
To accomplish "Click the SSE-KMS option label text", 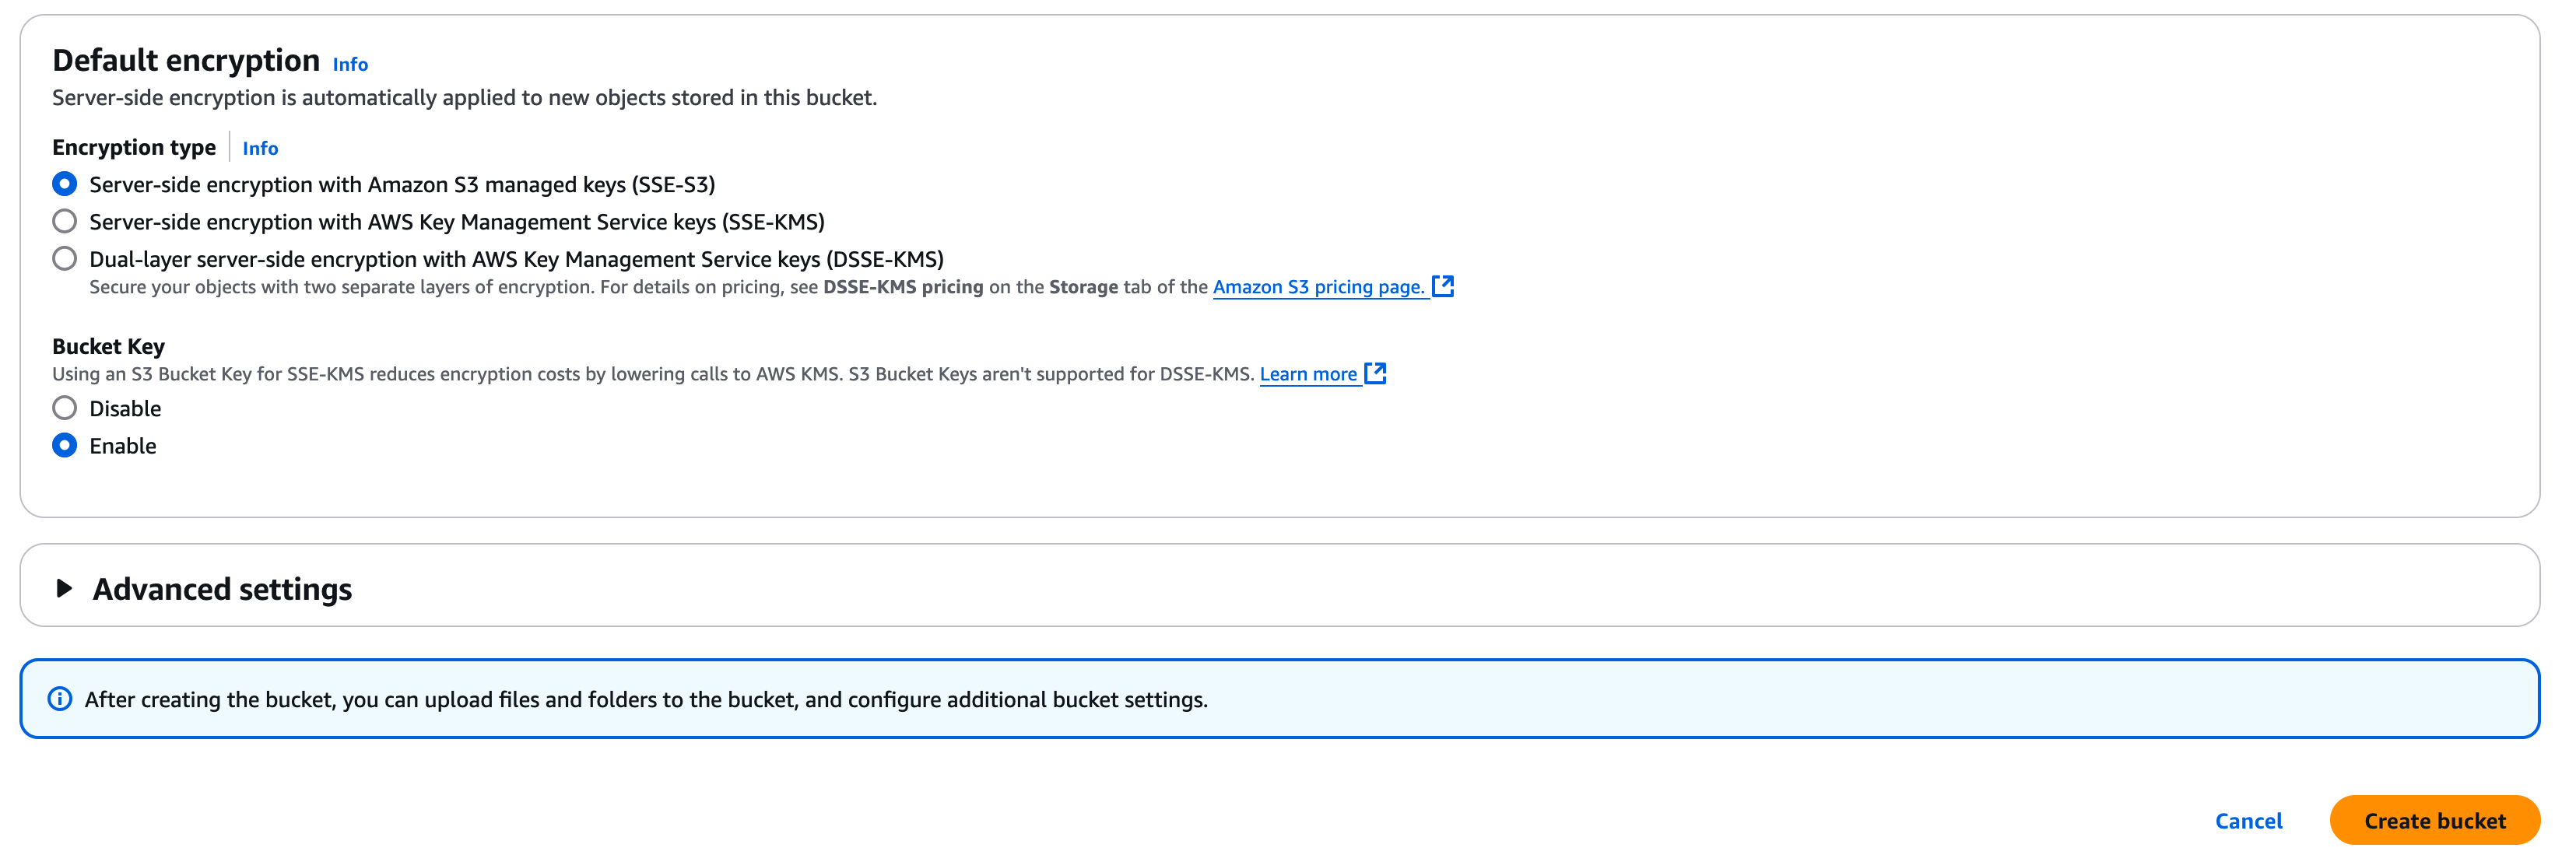I will coord(456,222).
